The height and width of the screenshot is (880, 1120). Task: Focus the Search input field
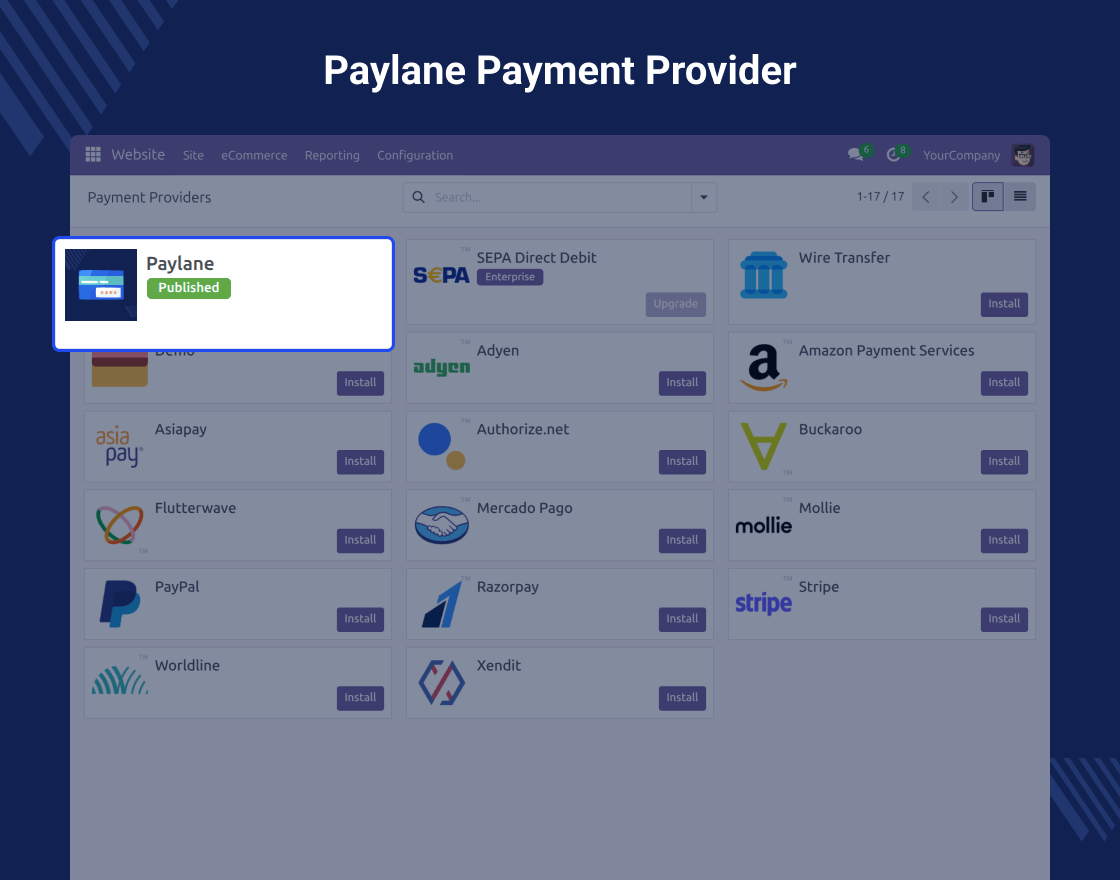[x=559, y=197]
